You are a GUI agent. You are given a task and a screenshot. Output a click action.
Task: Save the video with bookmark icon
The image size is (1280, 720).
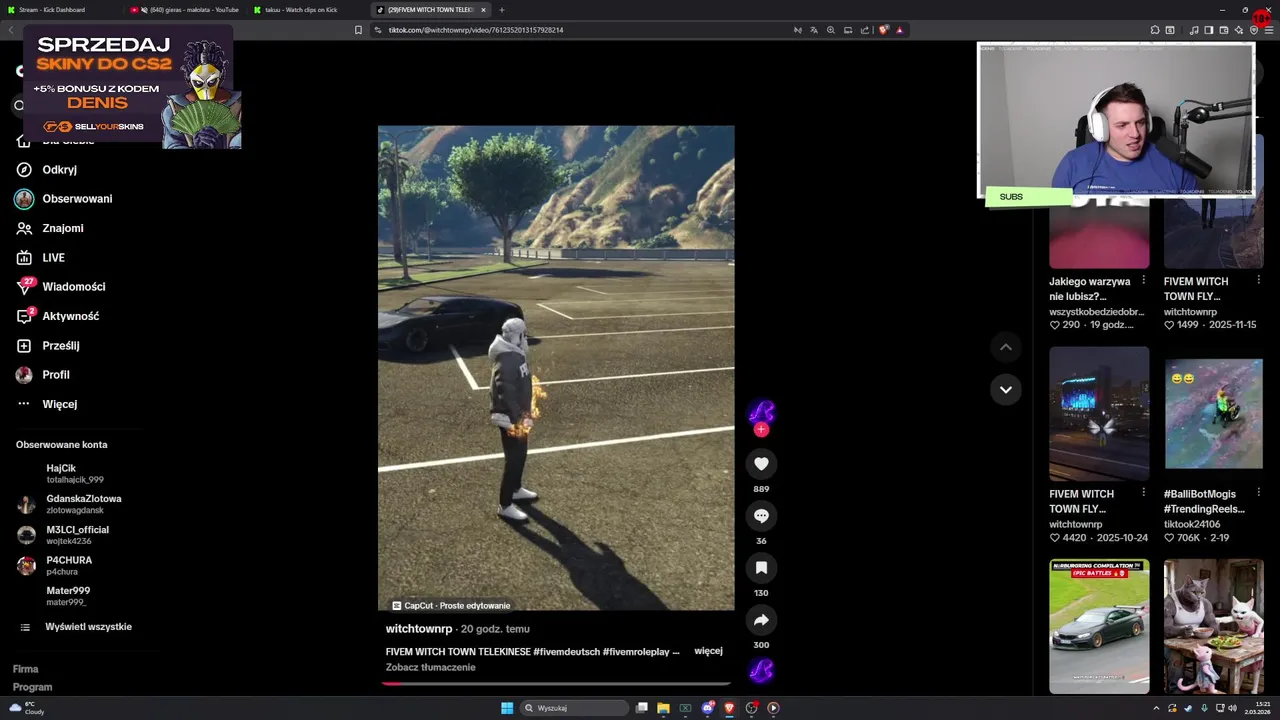[761, 568]
